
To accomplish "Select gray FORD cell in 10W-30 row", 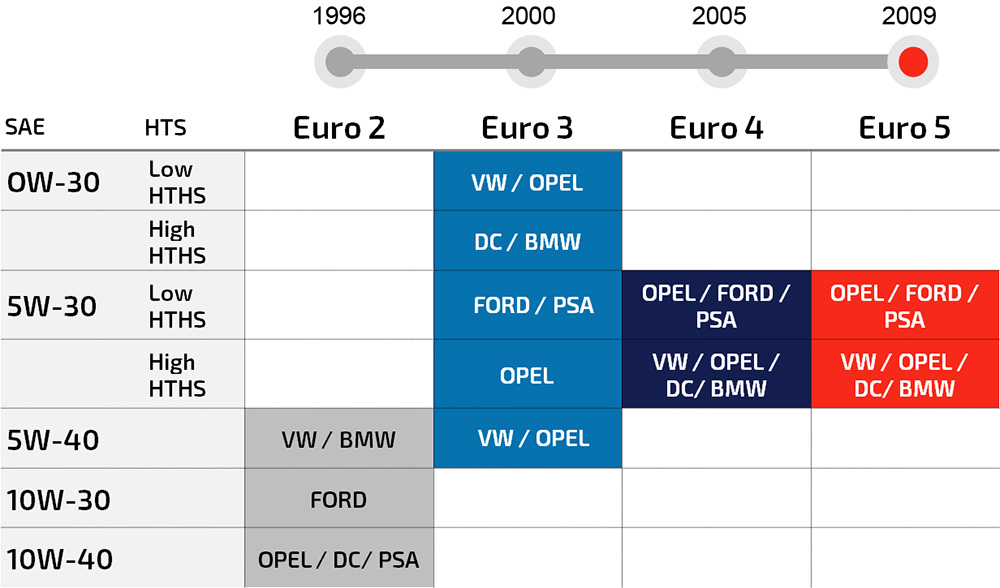I will (339, 498).
